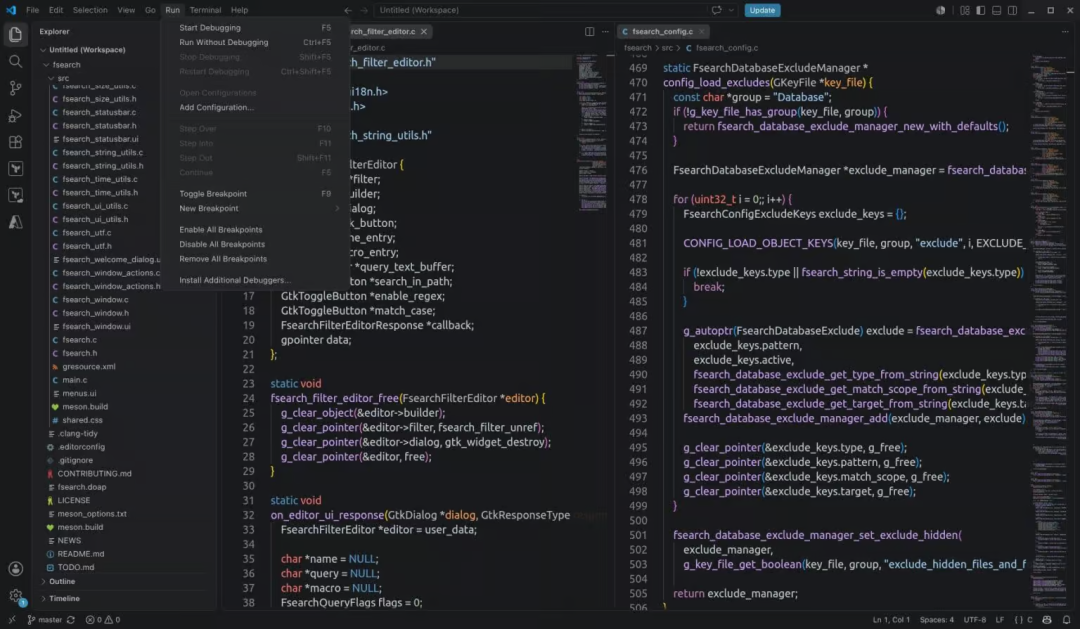Choose Start Debugging from Run menu
The width and height of the screenshot is (1080, 629).
click(255, 28)
